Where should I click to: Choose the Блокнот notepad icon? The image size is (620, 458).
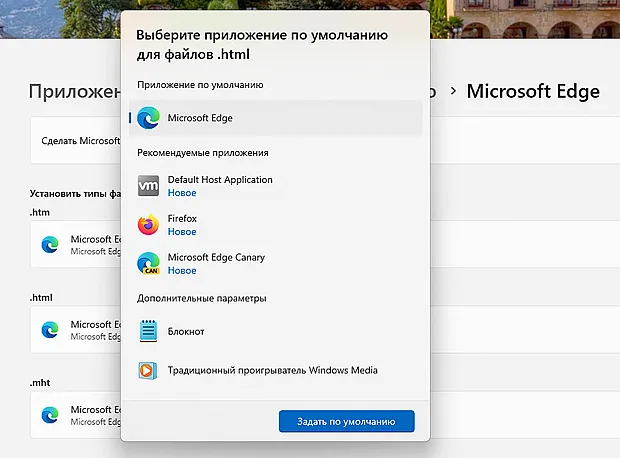148,331
